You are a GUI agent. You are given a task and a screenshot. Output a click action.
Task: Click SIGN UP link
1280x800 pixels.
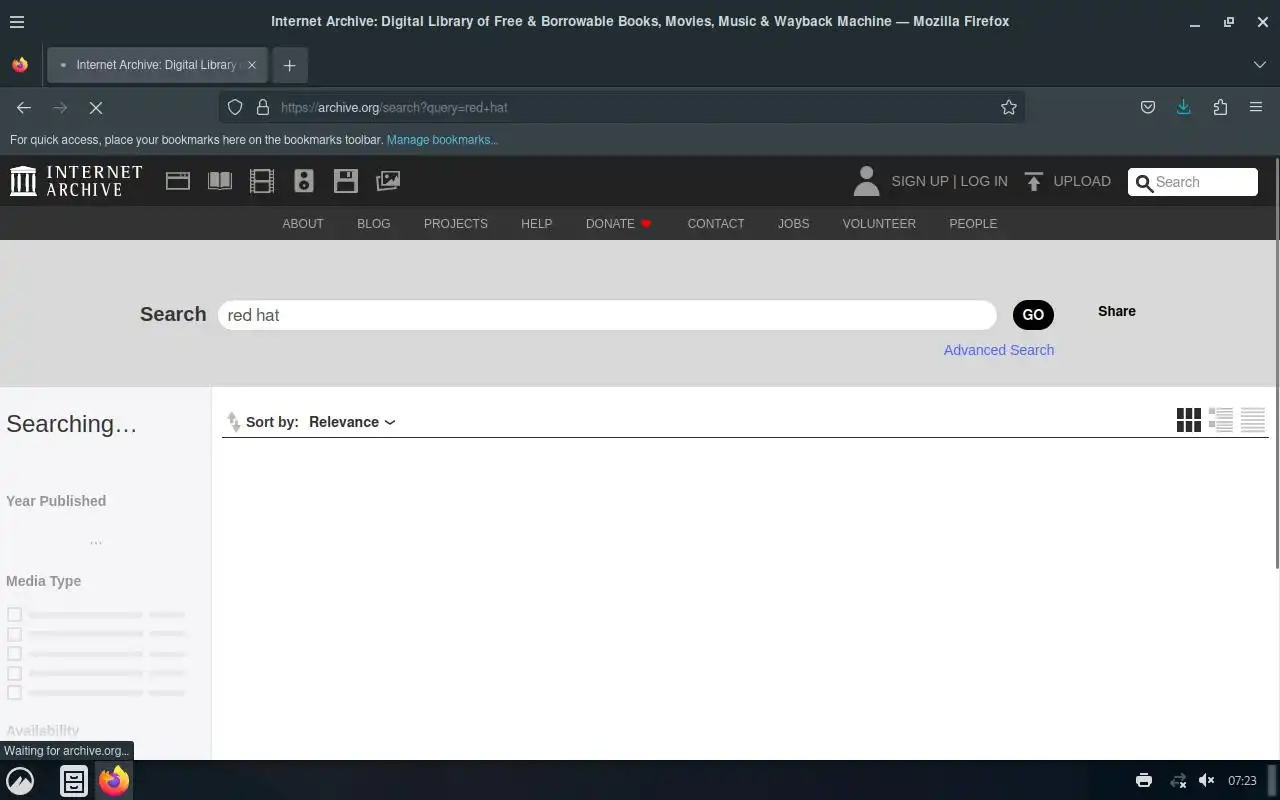(x=920, y=181)
